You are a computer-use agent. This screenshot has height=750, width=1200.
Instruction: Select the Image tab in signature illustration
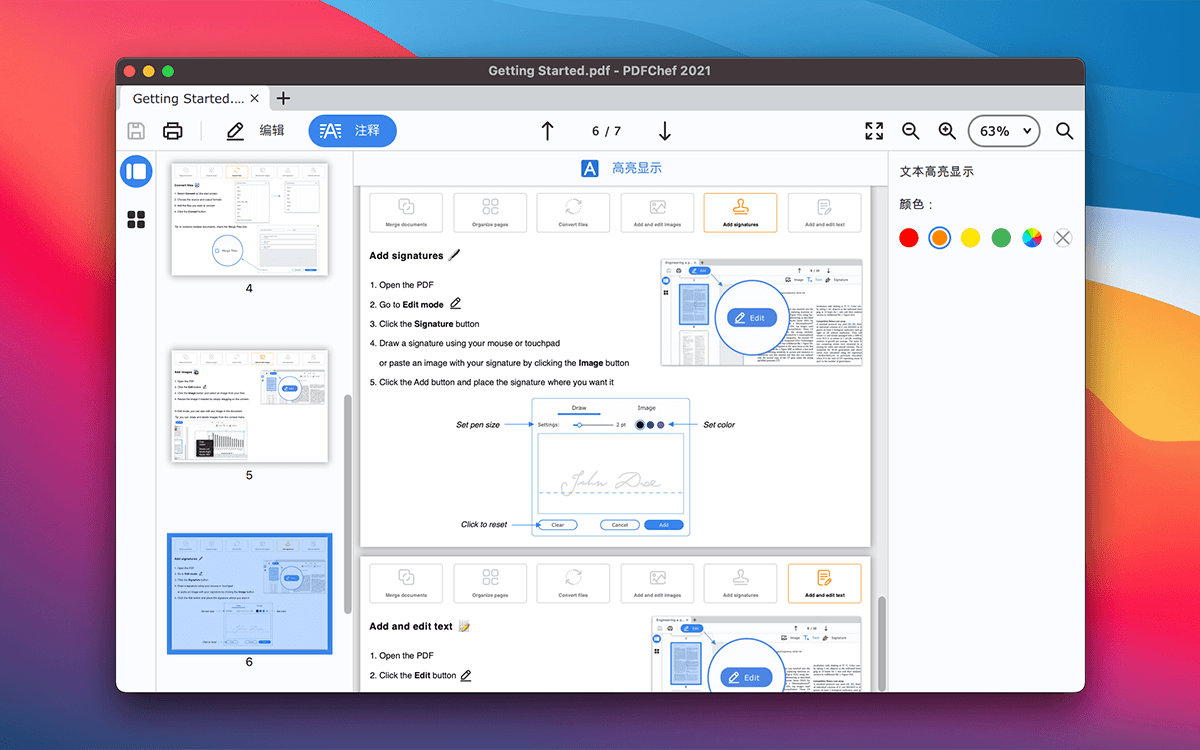pyautogui.click(x=647, y=408)
